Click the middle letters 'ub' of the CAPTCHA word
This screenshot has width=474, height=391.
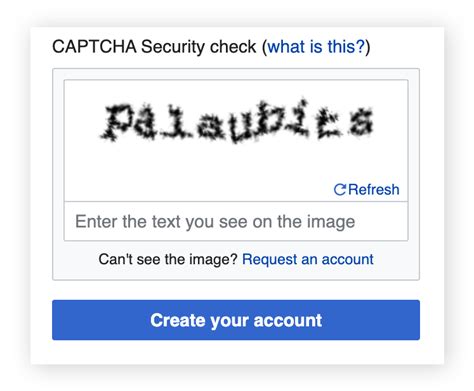[x=254, y=123]
